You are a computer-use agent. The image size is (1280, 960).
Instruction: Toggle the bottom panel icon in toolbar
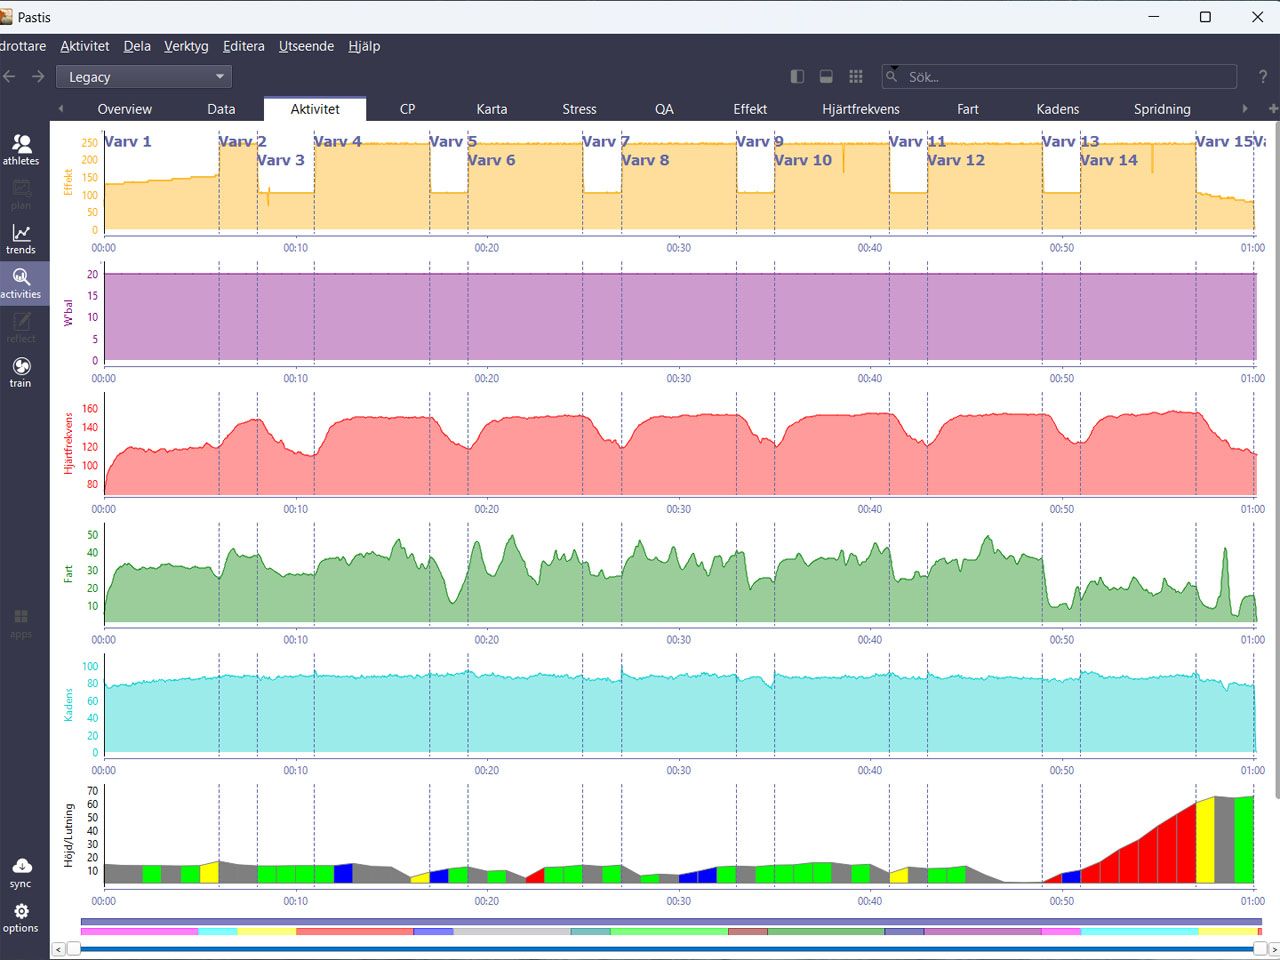(826, 77)
